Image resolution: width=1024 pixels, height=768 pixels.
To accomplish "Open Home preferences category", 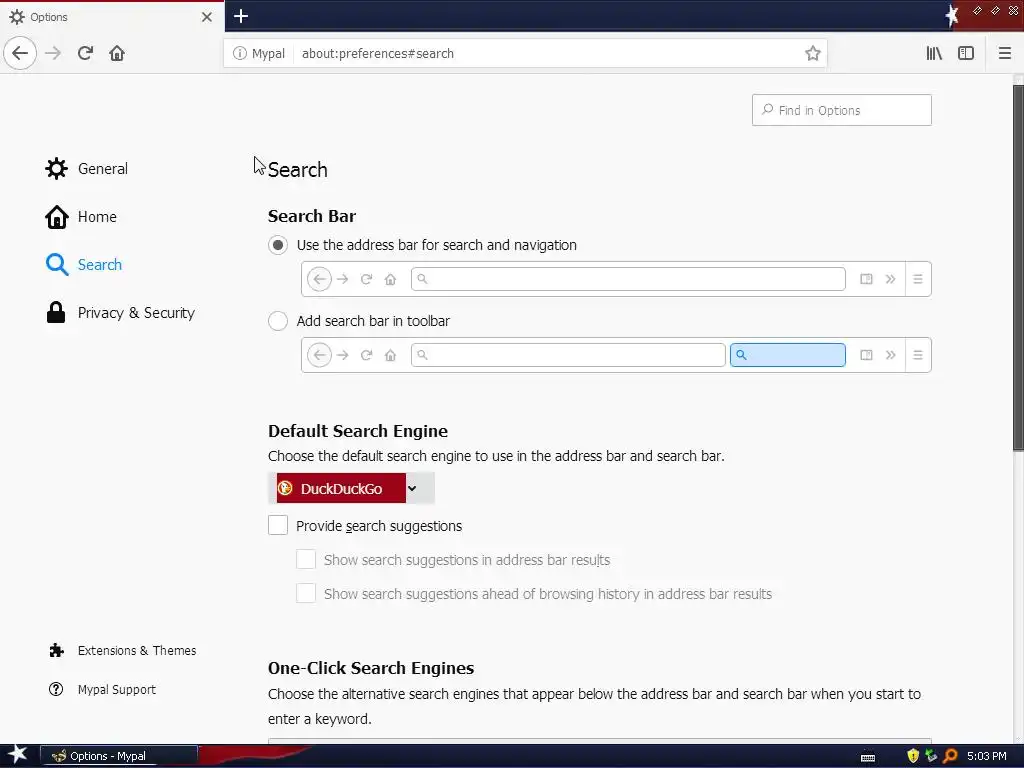I will click(81, 217).
